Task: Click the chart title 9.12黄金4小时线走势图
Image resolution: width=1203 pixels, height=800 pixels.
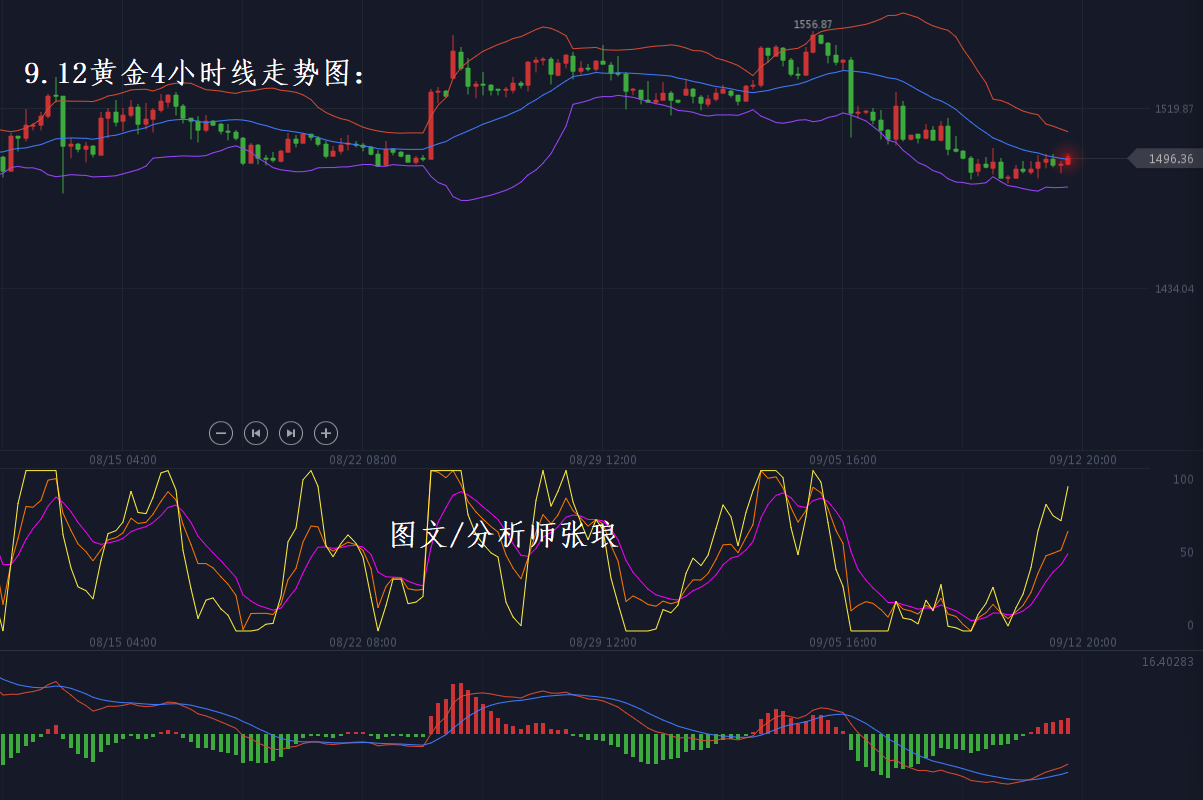Action: 196,74
